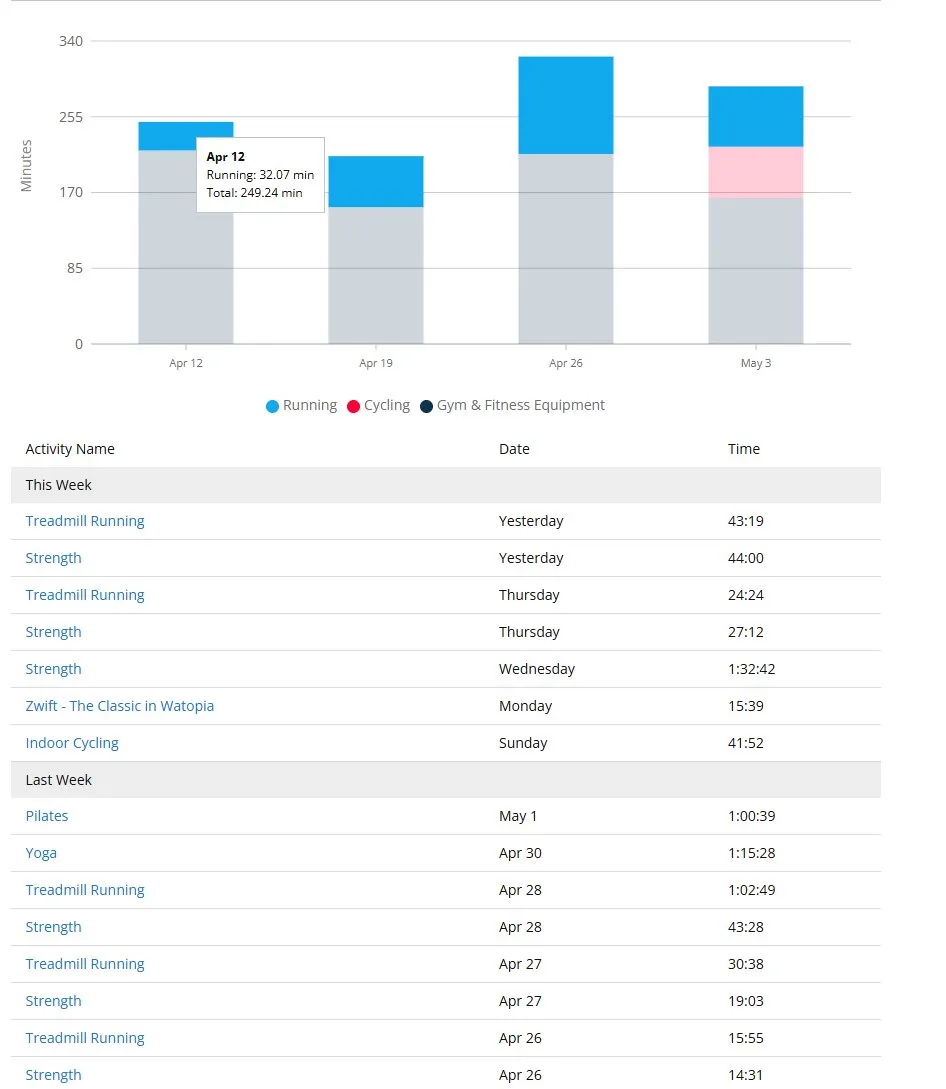
Task: Open the Pilates activity from May 1
Action: 47,816
